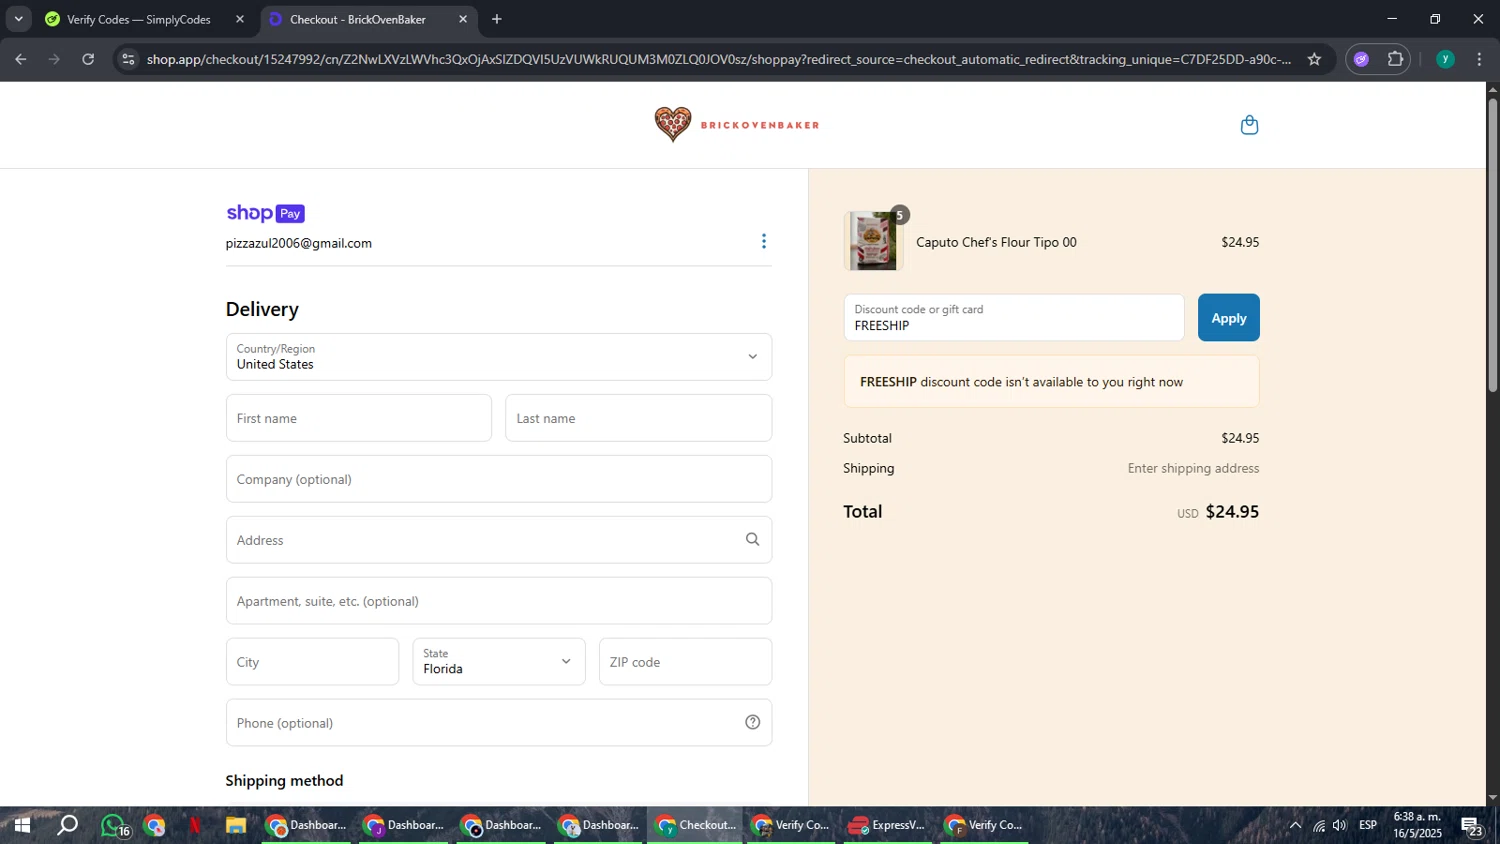The width and height of the screenshot is (1500, 844).
Task: Apply the discount code
Action: 1229,318
